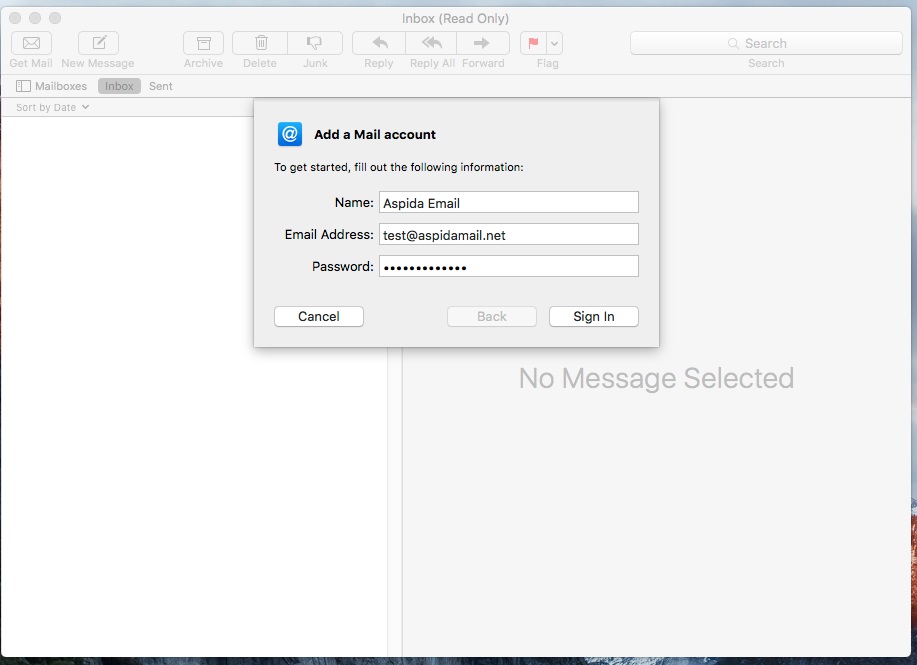Viewport: 917px width, 665px height.
Task: Switch to the Sent tab
Action: (161, 86)
